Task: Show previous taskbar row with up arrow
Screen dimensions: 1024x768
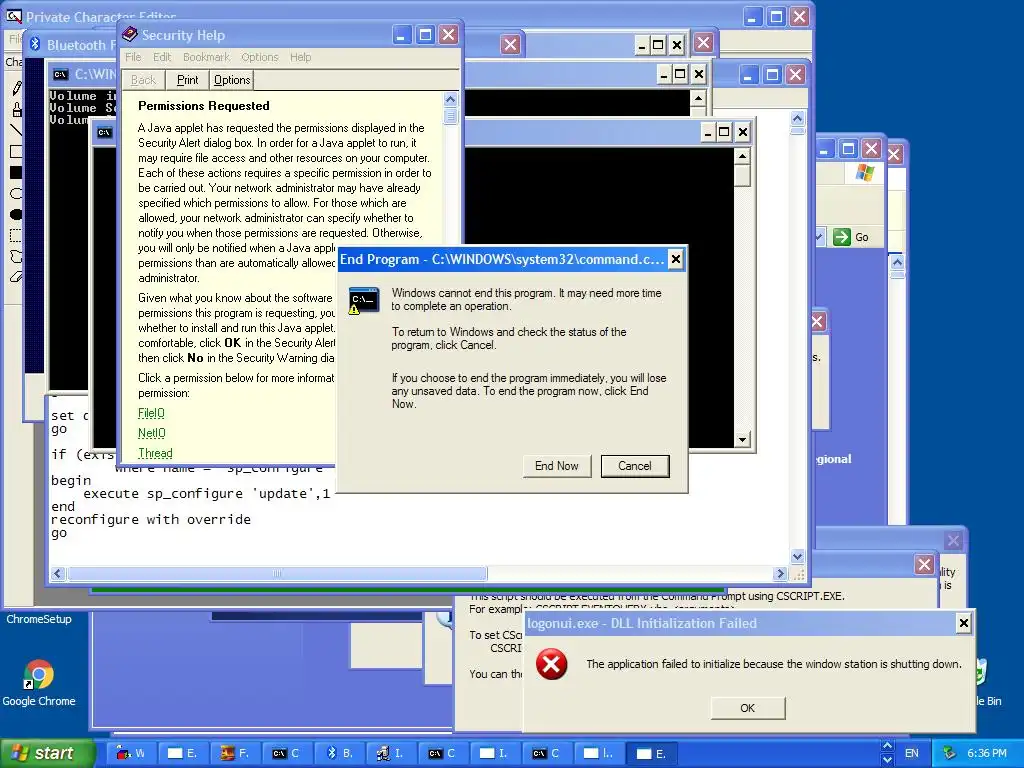Action: (x=887, y=746)
